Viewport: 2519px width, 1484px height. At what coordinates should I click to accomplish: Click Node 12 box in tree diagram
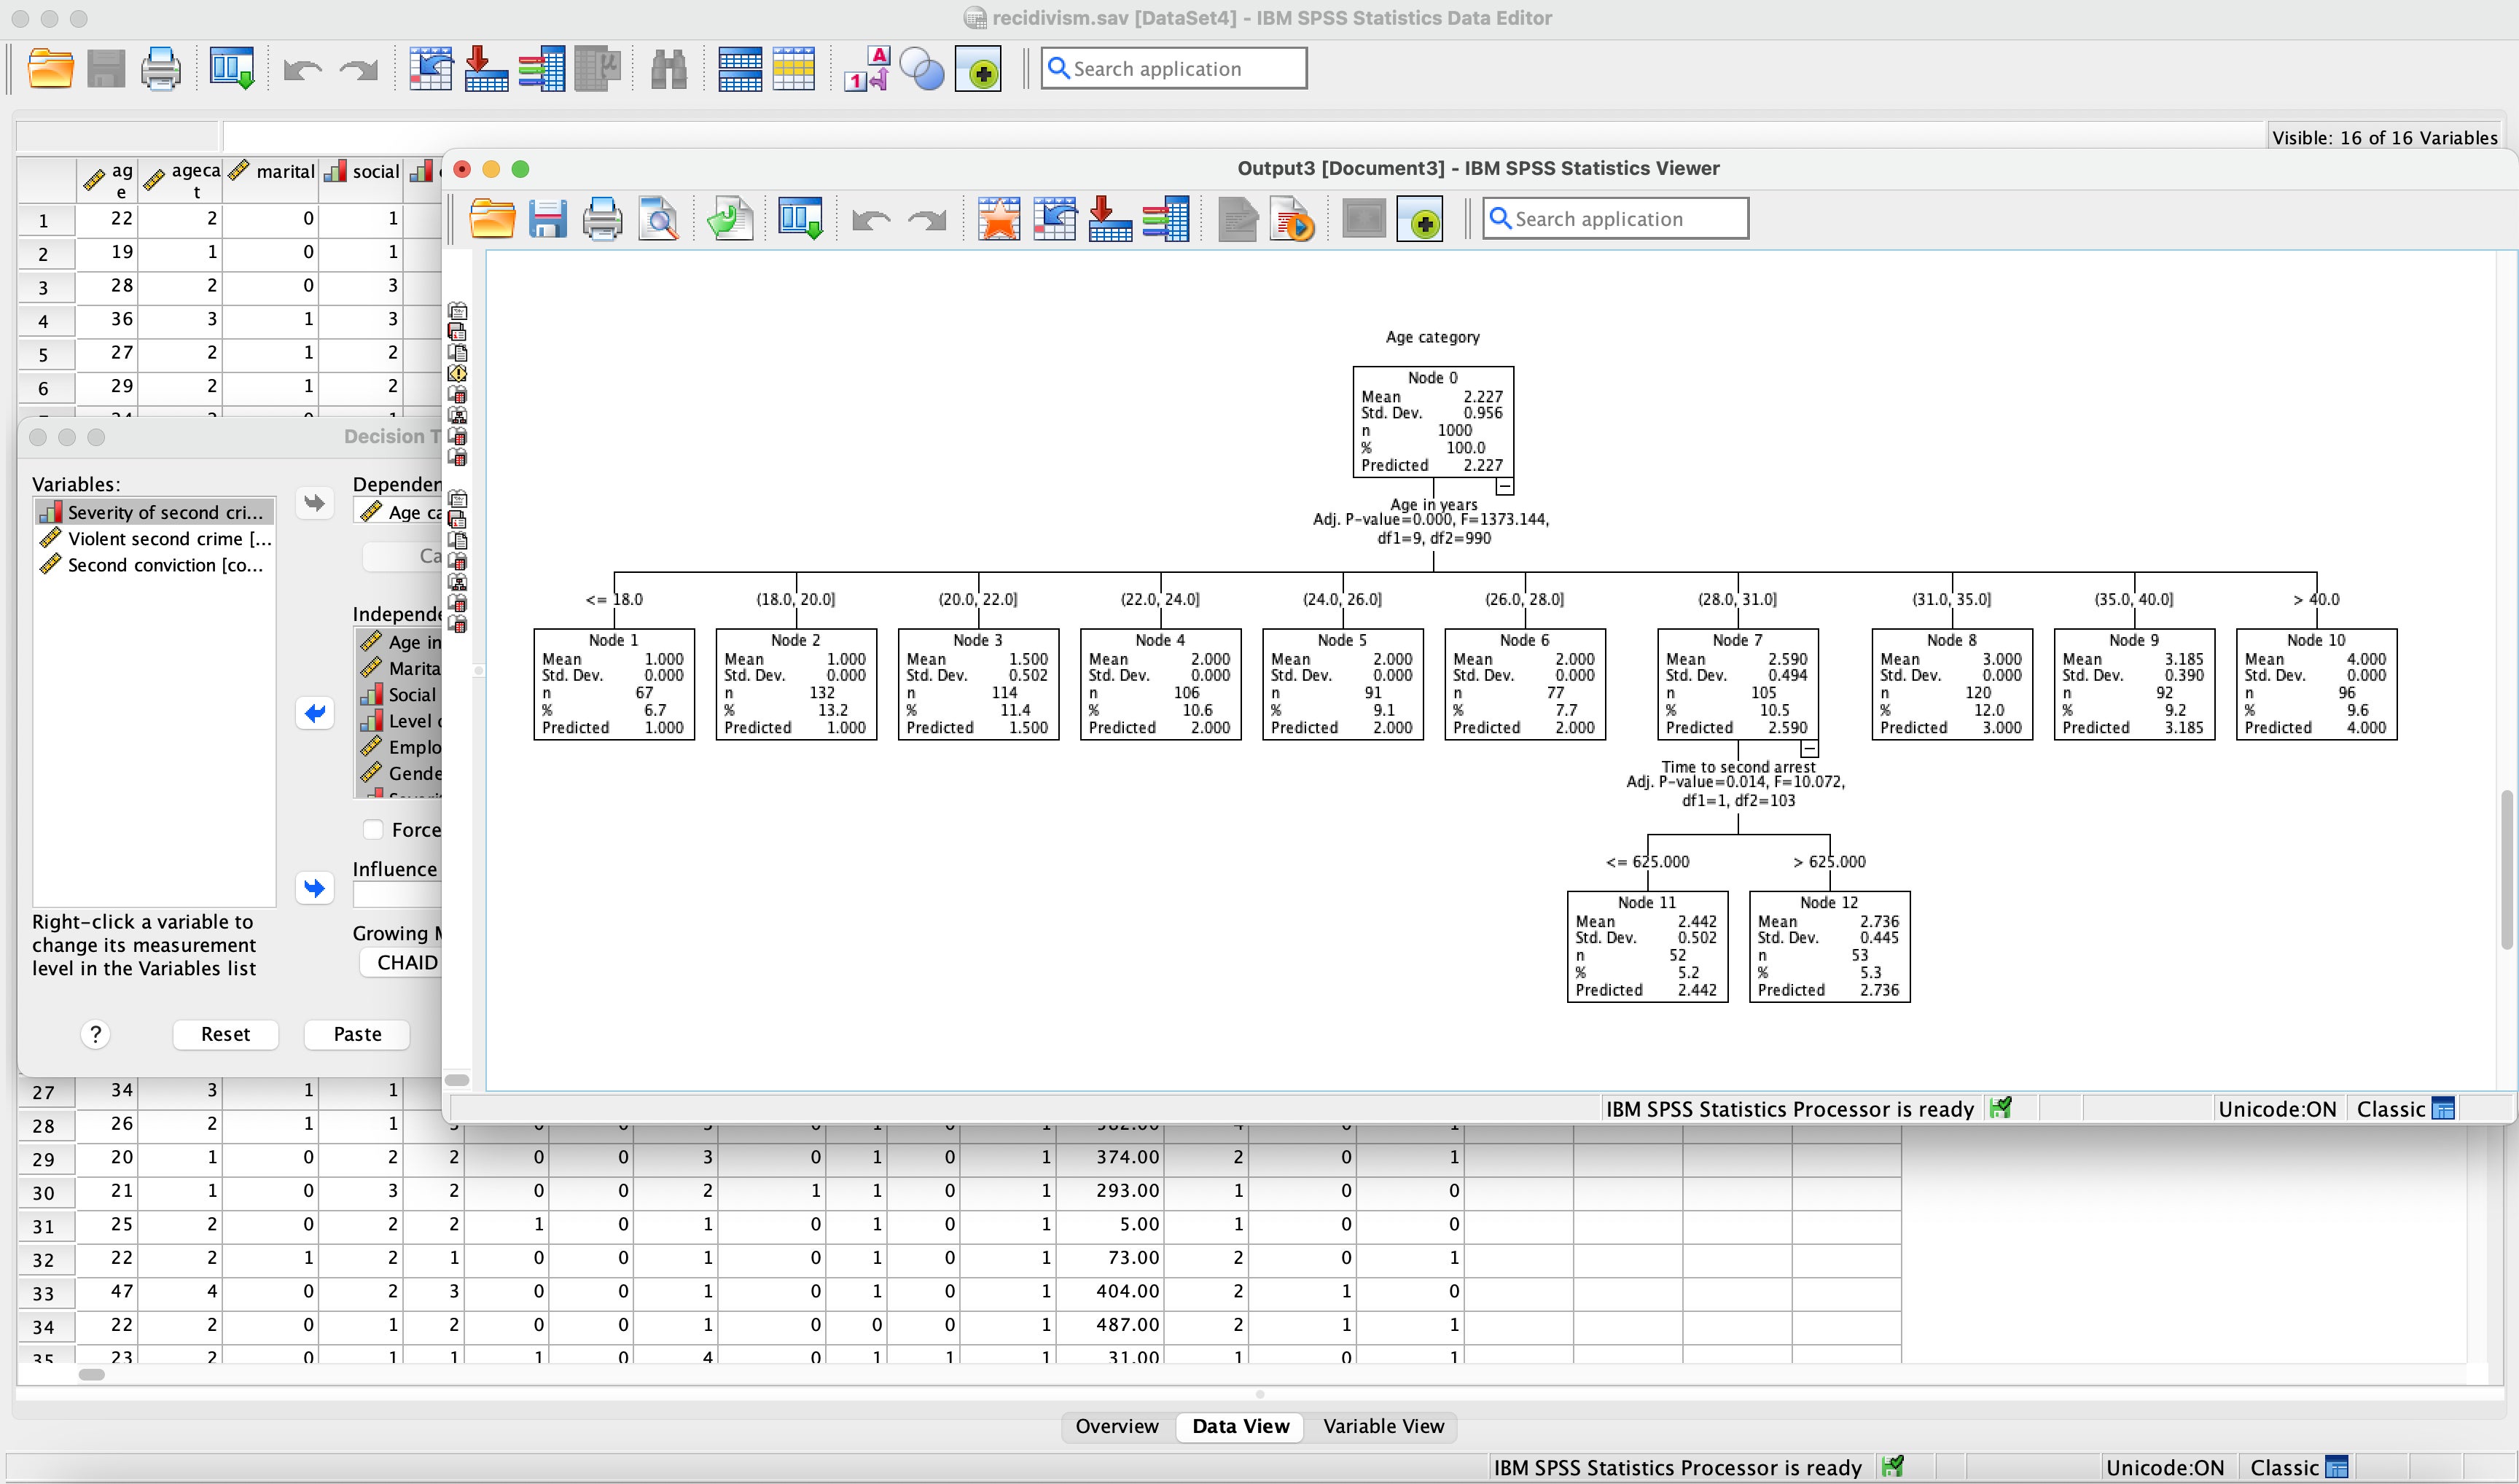pos(1829,946)
